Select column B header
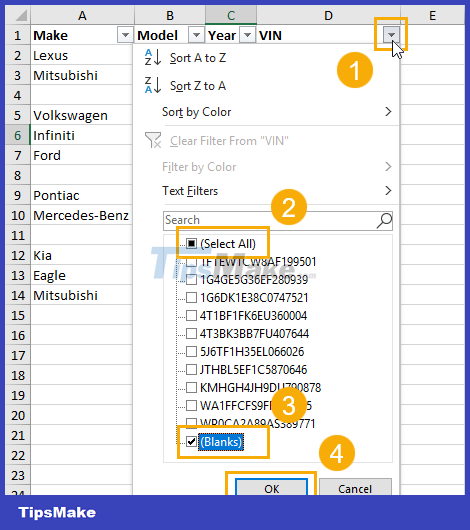The width and height of the screenshot is (470, 530). click(x=170, y=16)
